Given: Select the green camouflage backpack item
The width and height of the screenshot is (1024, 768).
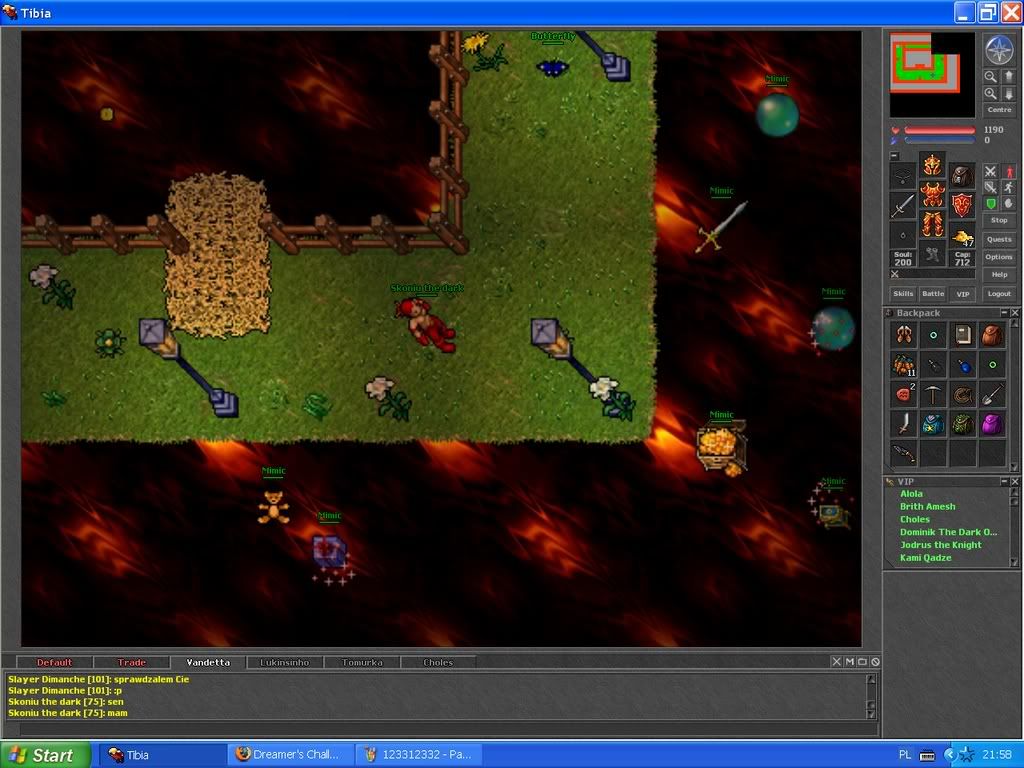Looking at the screenshot, I should coord(963,424).
